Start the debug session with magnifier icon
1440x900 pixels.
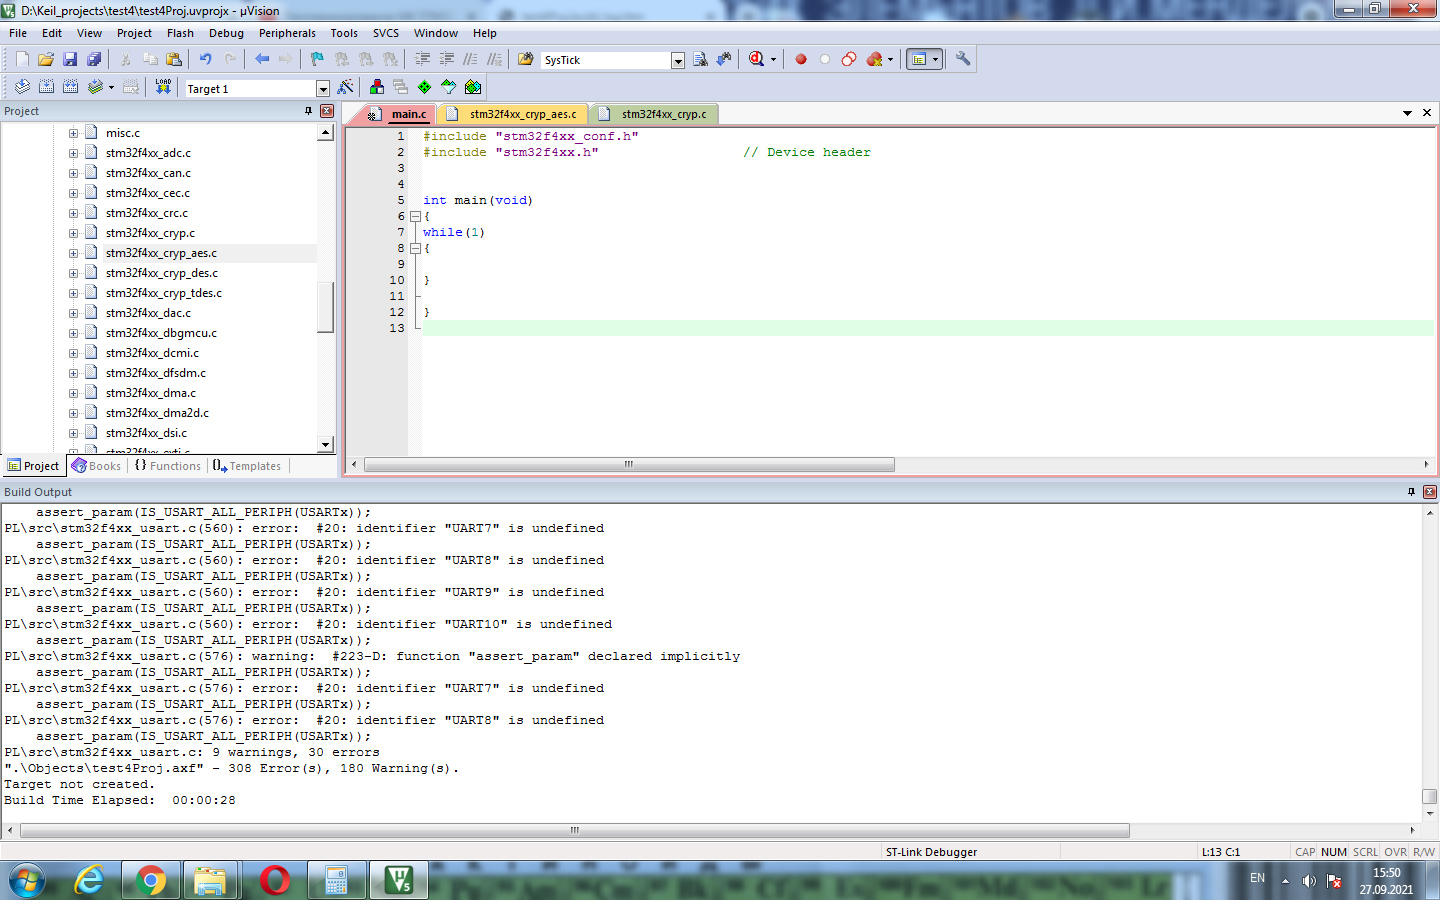[x=757, y=60]
